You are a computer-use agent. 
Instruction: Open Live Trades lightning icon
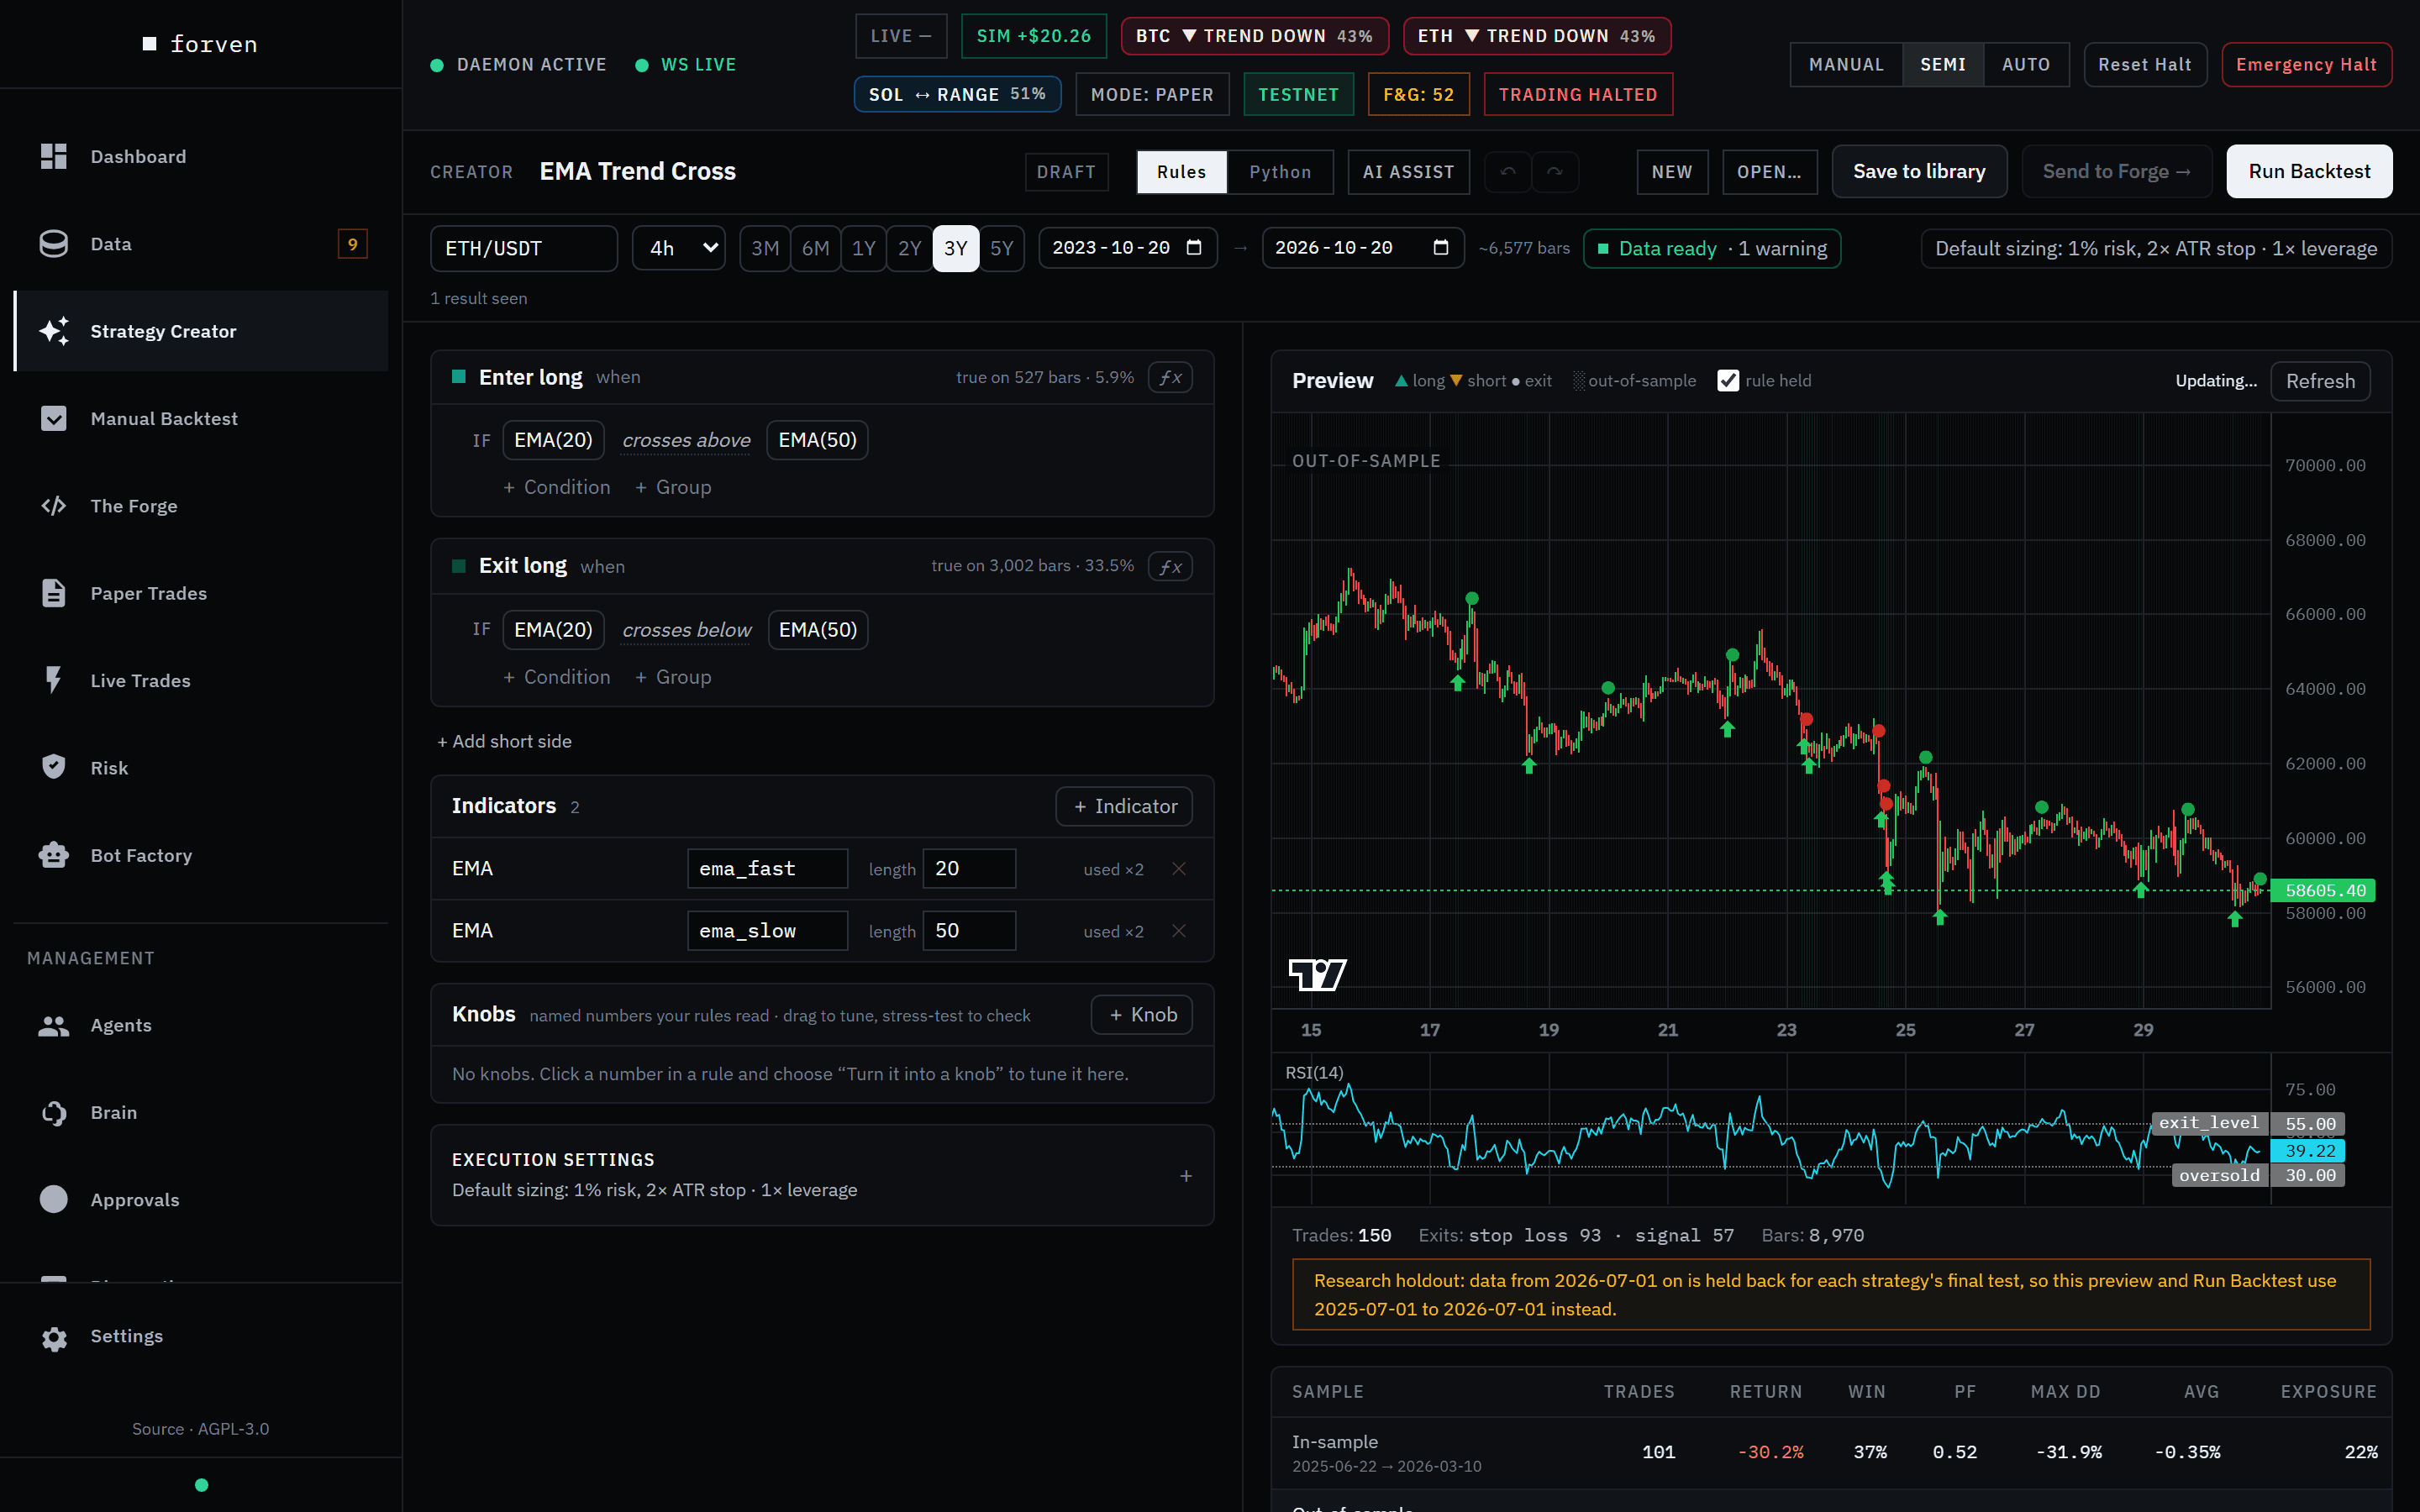click(x=54, y=680)
